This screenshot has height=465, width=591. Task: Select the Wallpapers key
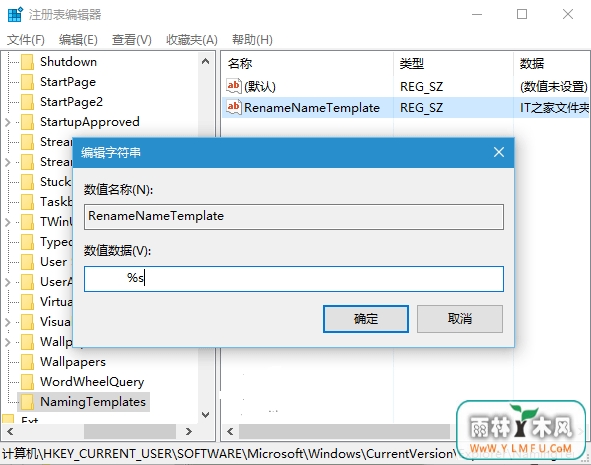click(x=73, y=362)
